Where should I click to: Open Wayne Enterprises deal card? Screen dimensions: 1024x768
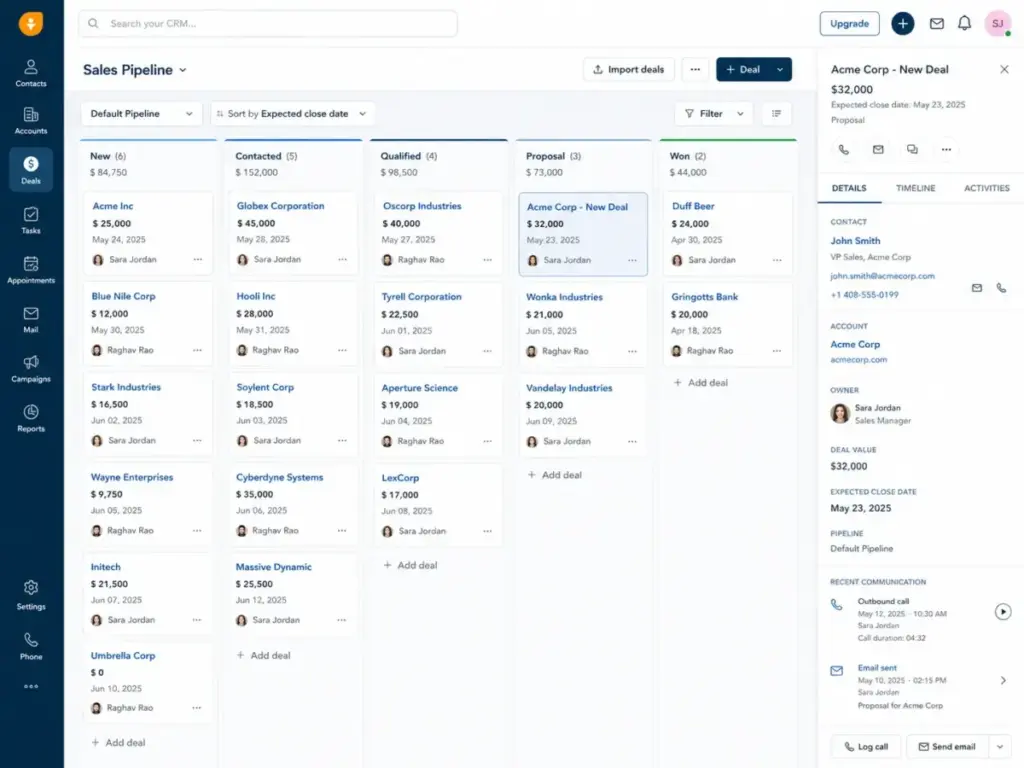[148, 504]
